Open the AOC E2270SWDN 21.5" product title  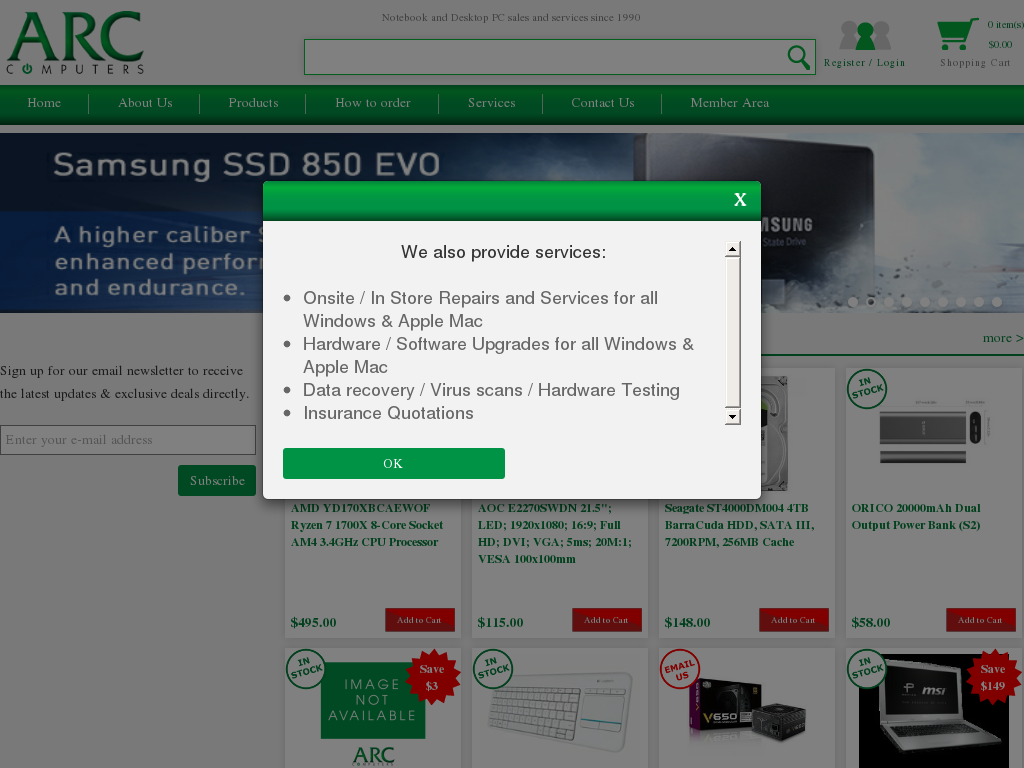555,534
